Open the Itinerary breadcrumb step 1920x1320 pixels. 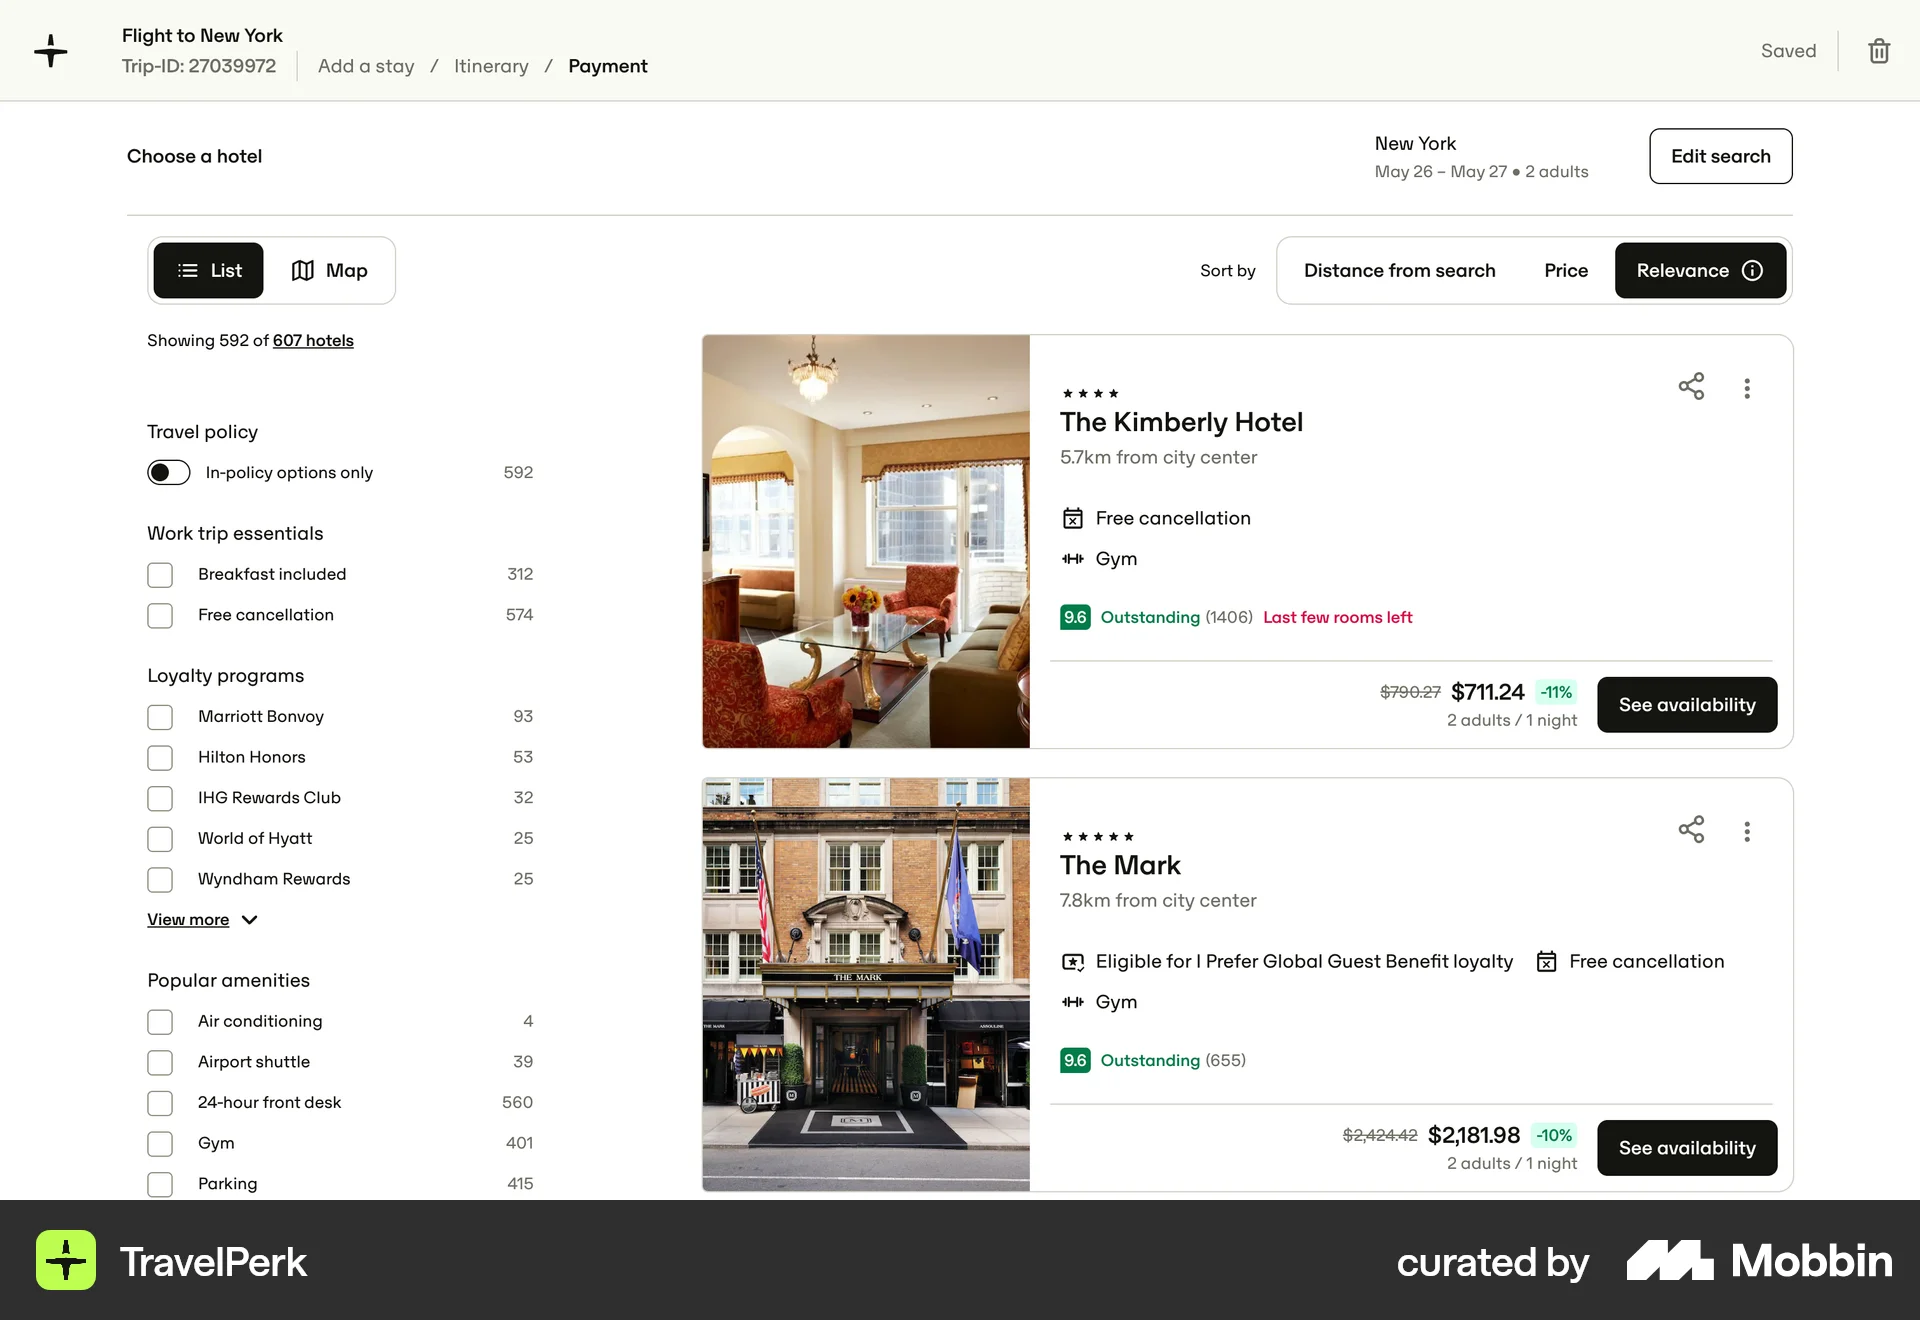point(491,66)
